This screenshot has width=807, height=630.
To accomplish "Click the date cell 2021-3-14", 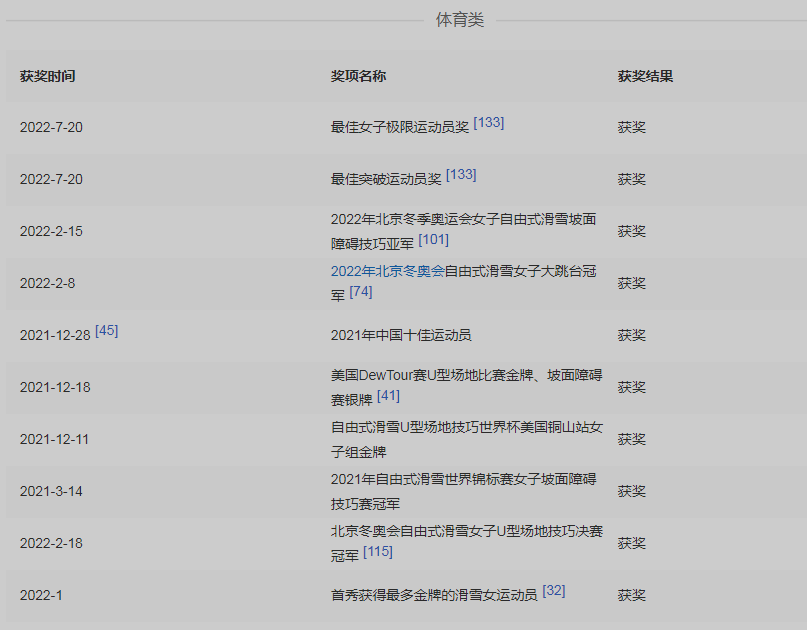I will click(x=51, y=491).
